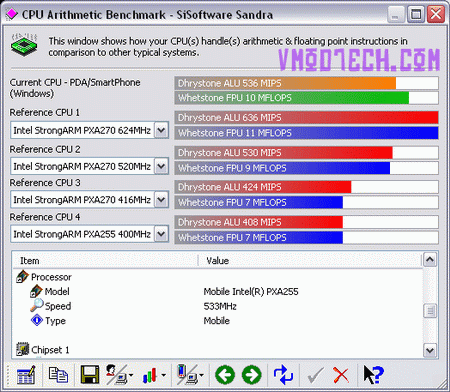
Task: Click the Type row blue diamond icon
Action: 37,320
